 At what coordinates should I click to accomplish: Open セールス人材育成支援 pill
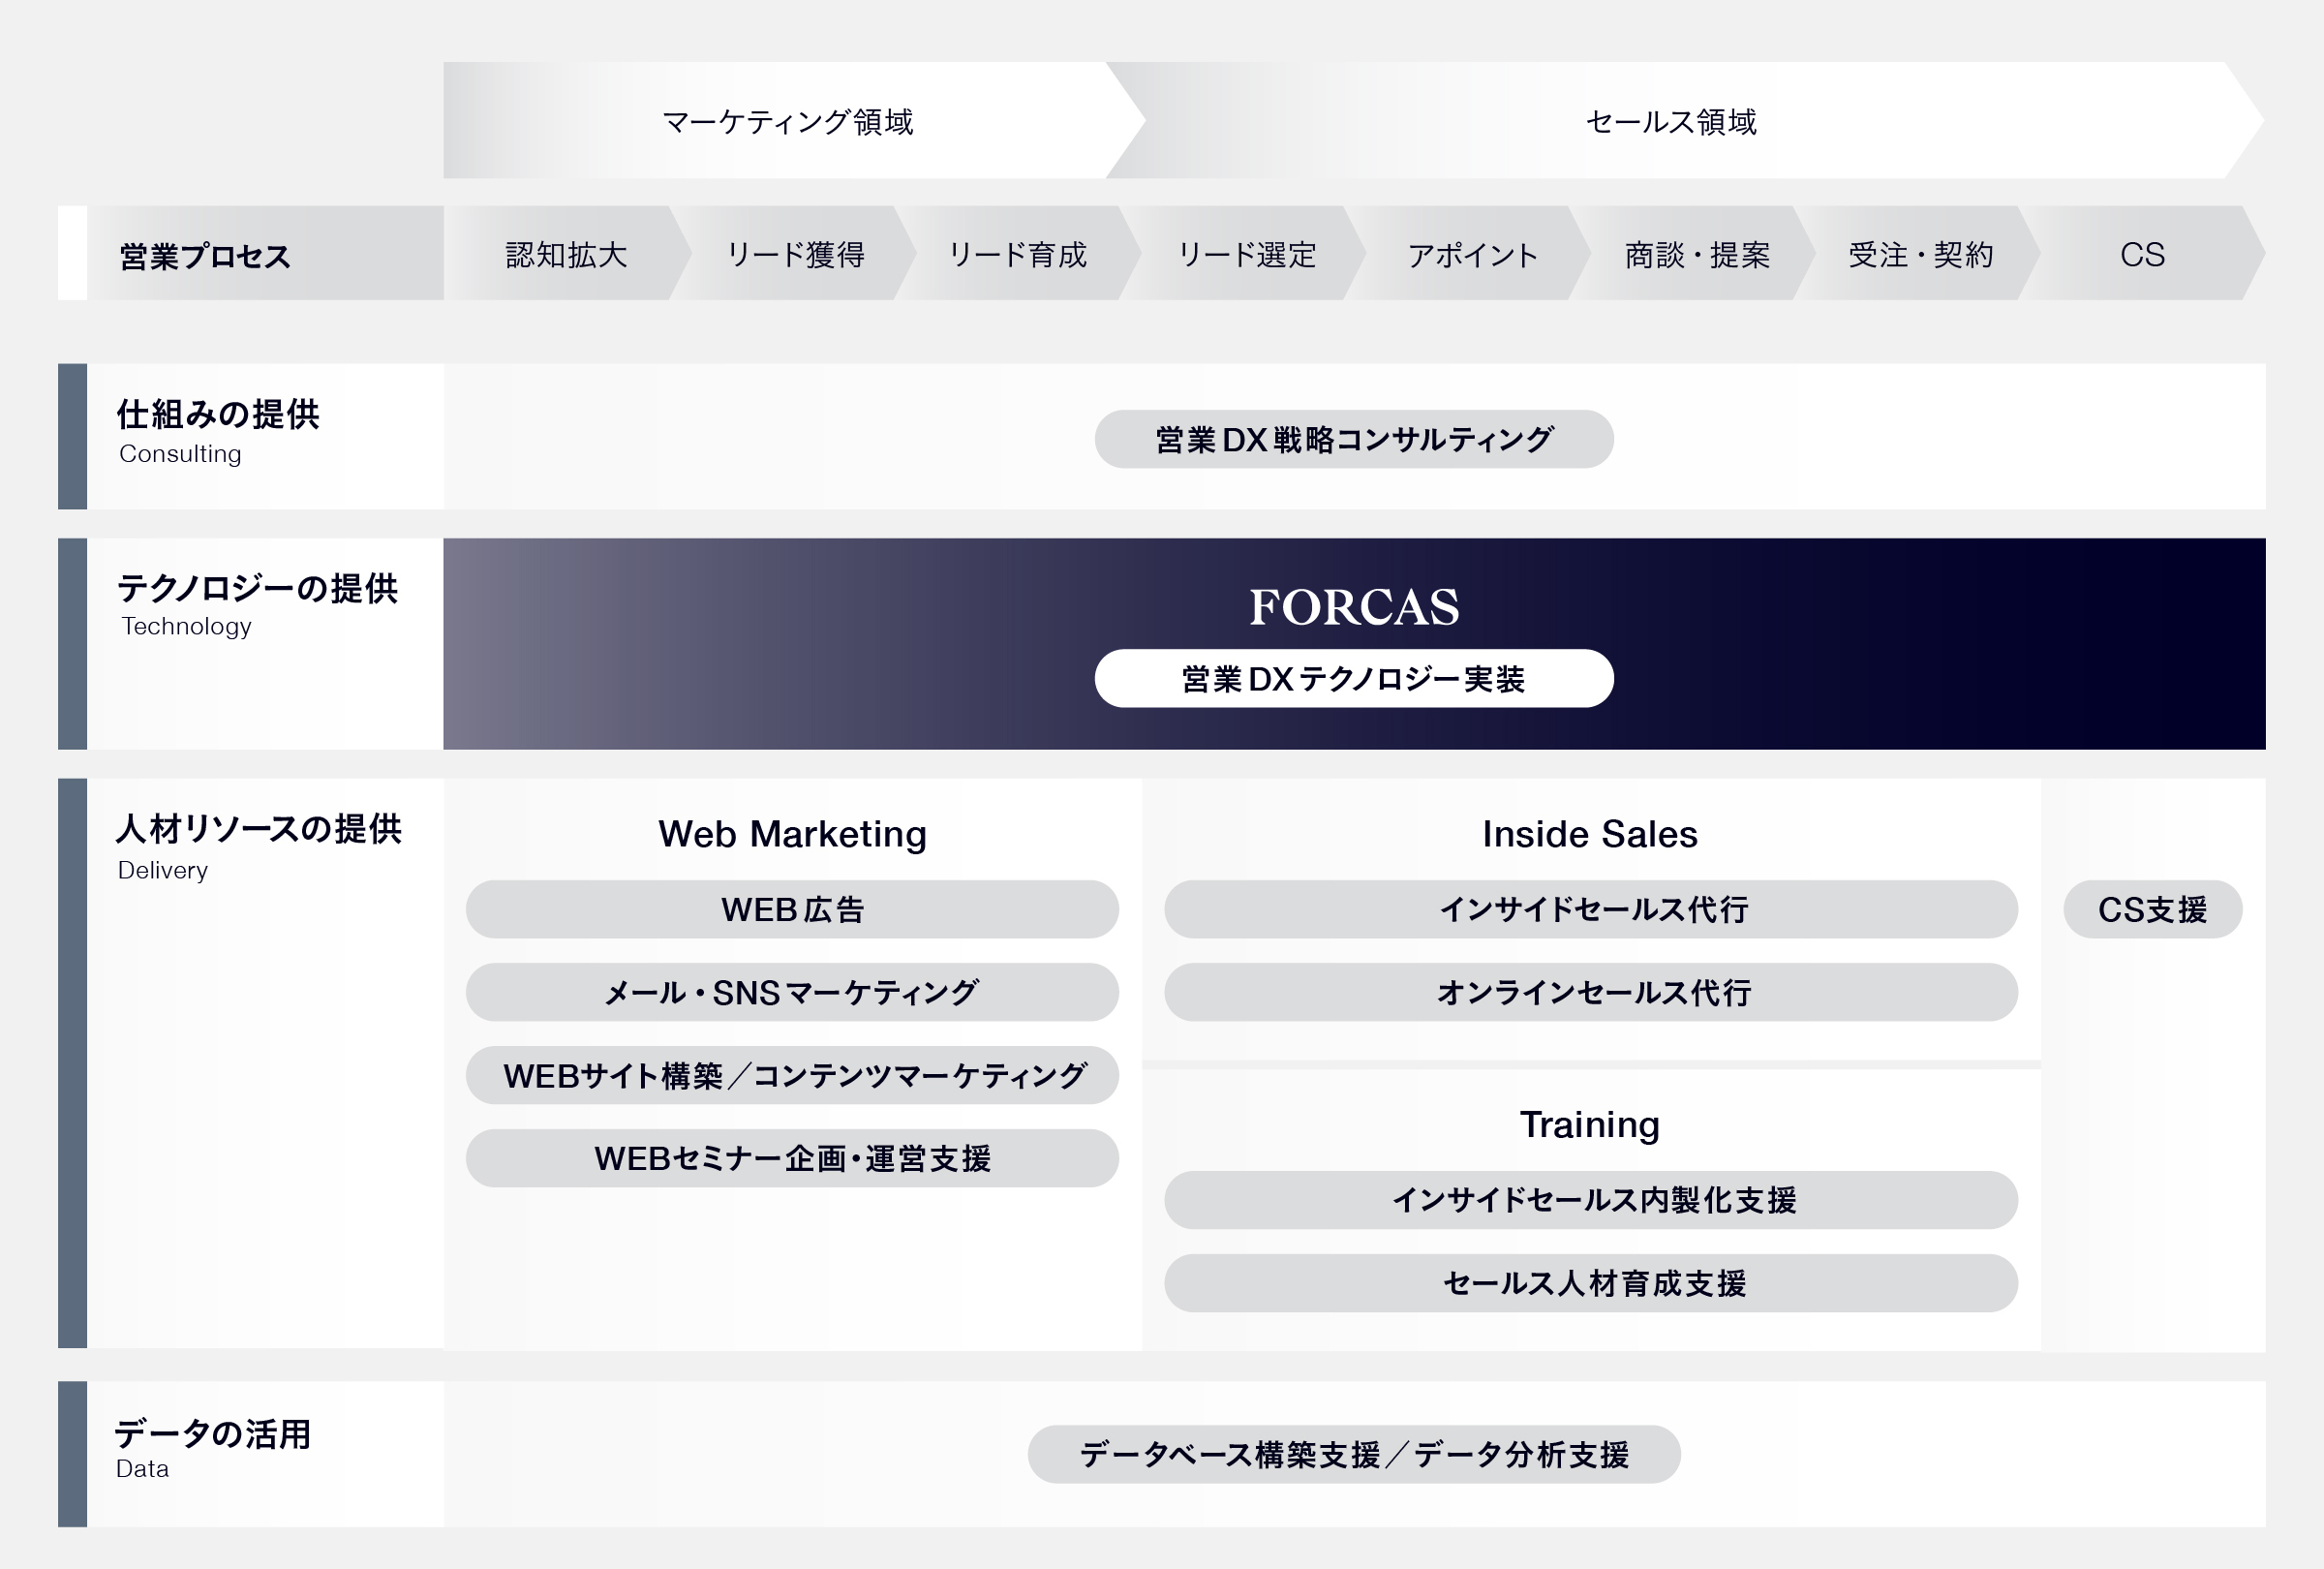pyautogui.click(x=1591, y=1284)
